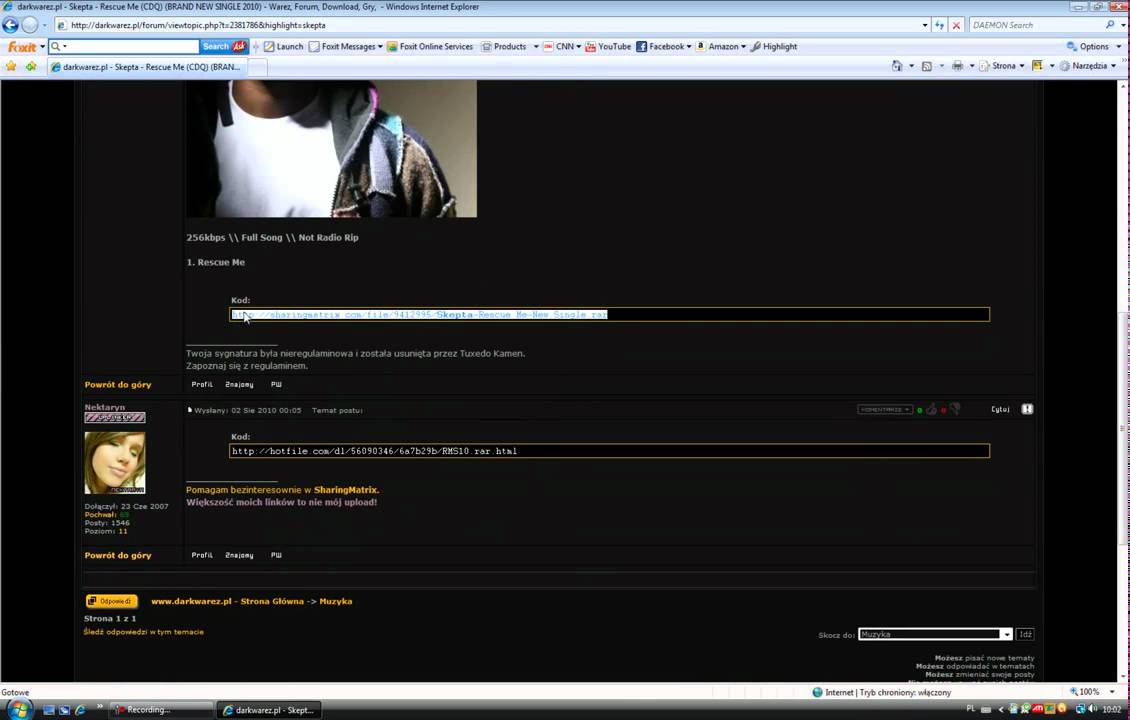Click the white report icon beside Cytuj
The image size is (1130, 720).
coord(1027,409)
